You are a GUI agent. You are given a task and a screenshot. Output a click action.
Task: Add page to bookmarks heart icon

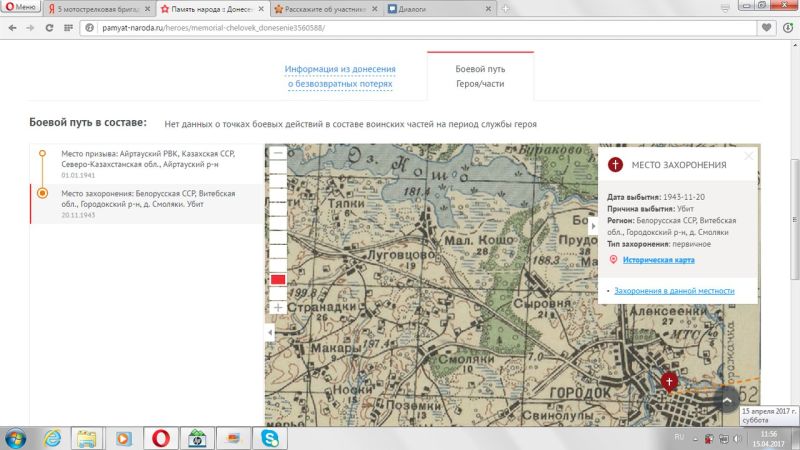[x=766, y=28]
